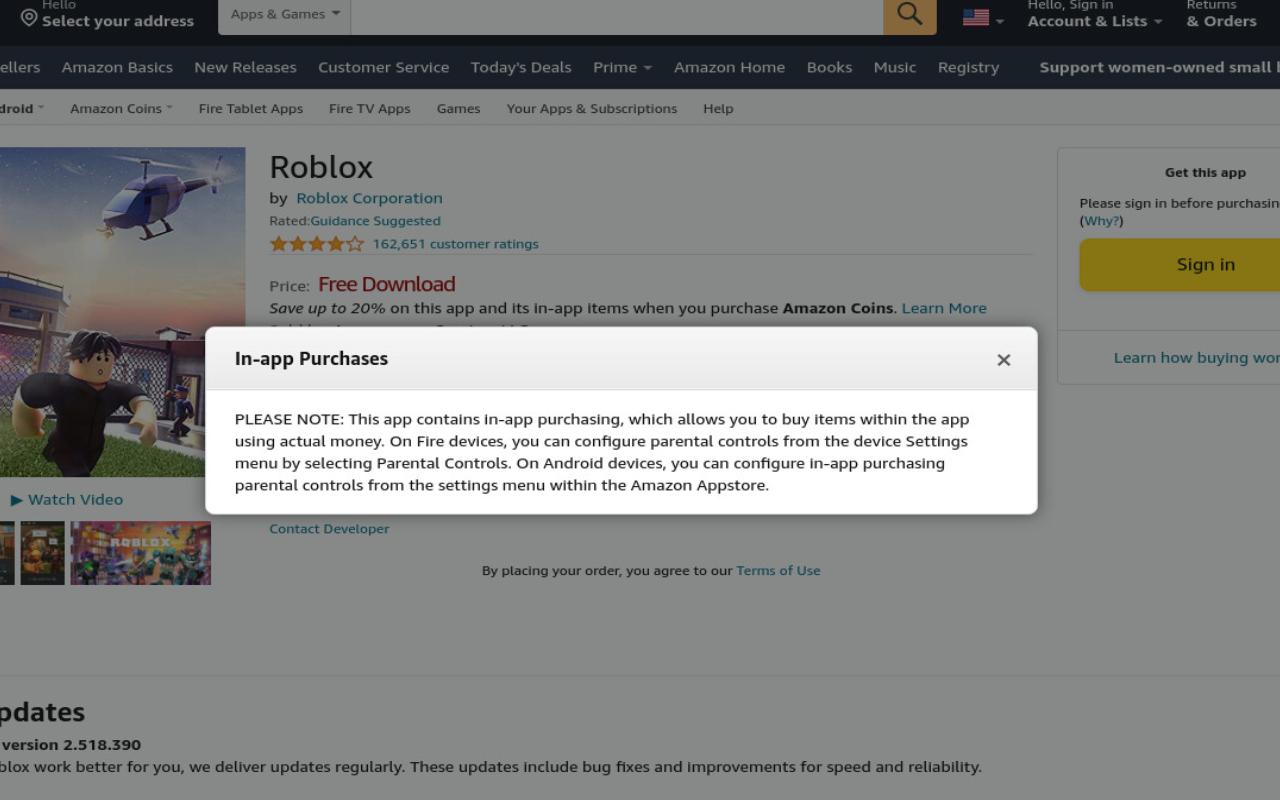Image resolution: width=1280 pixels, height=800 pixels.
Task: Open New Releases
Action: pos(245,67)
